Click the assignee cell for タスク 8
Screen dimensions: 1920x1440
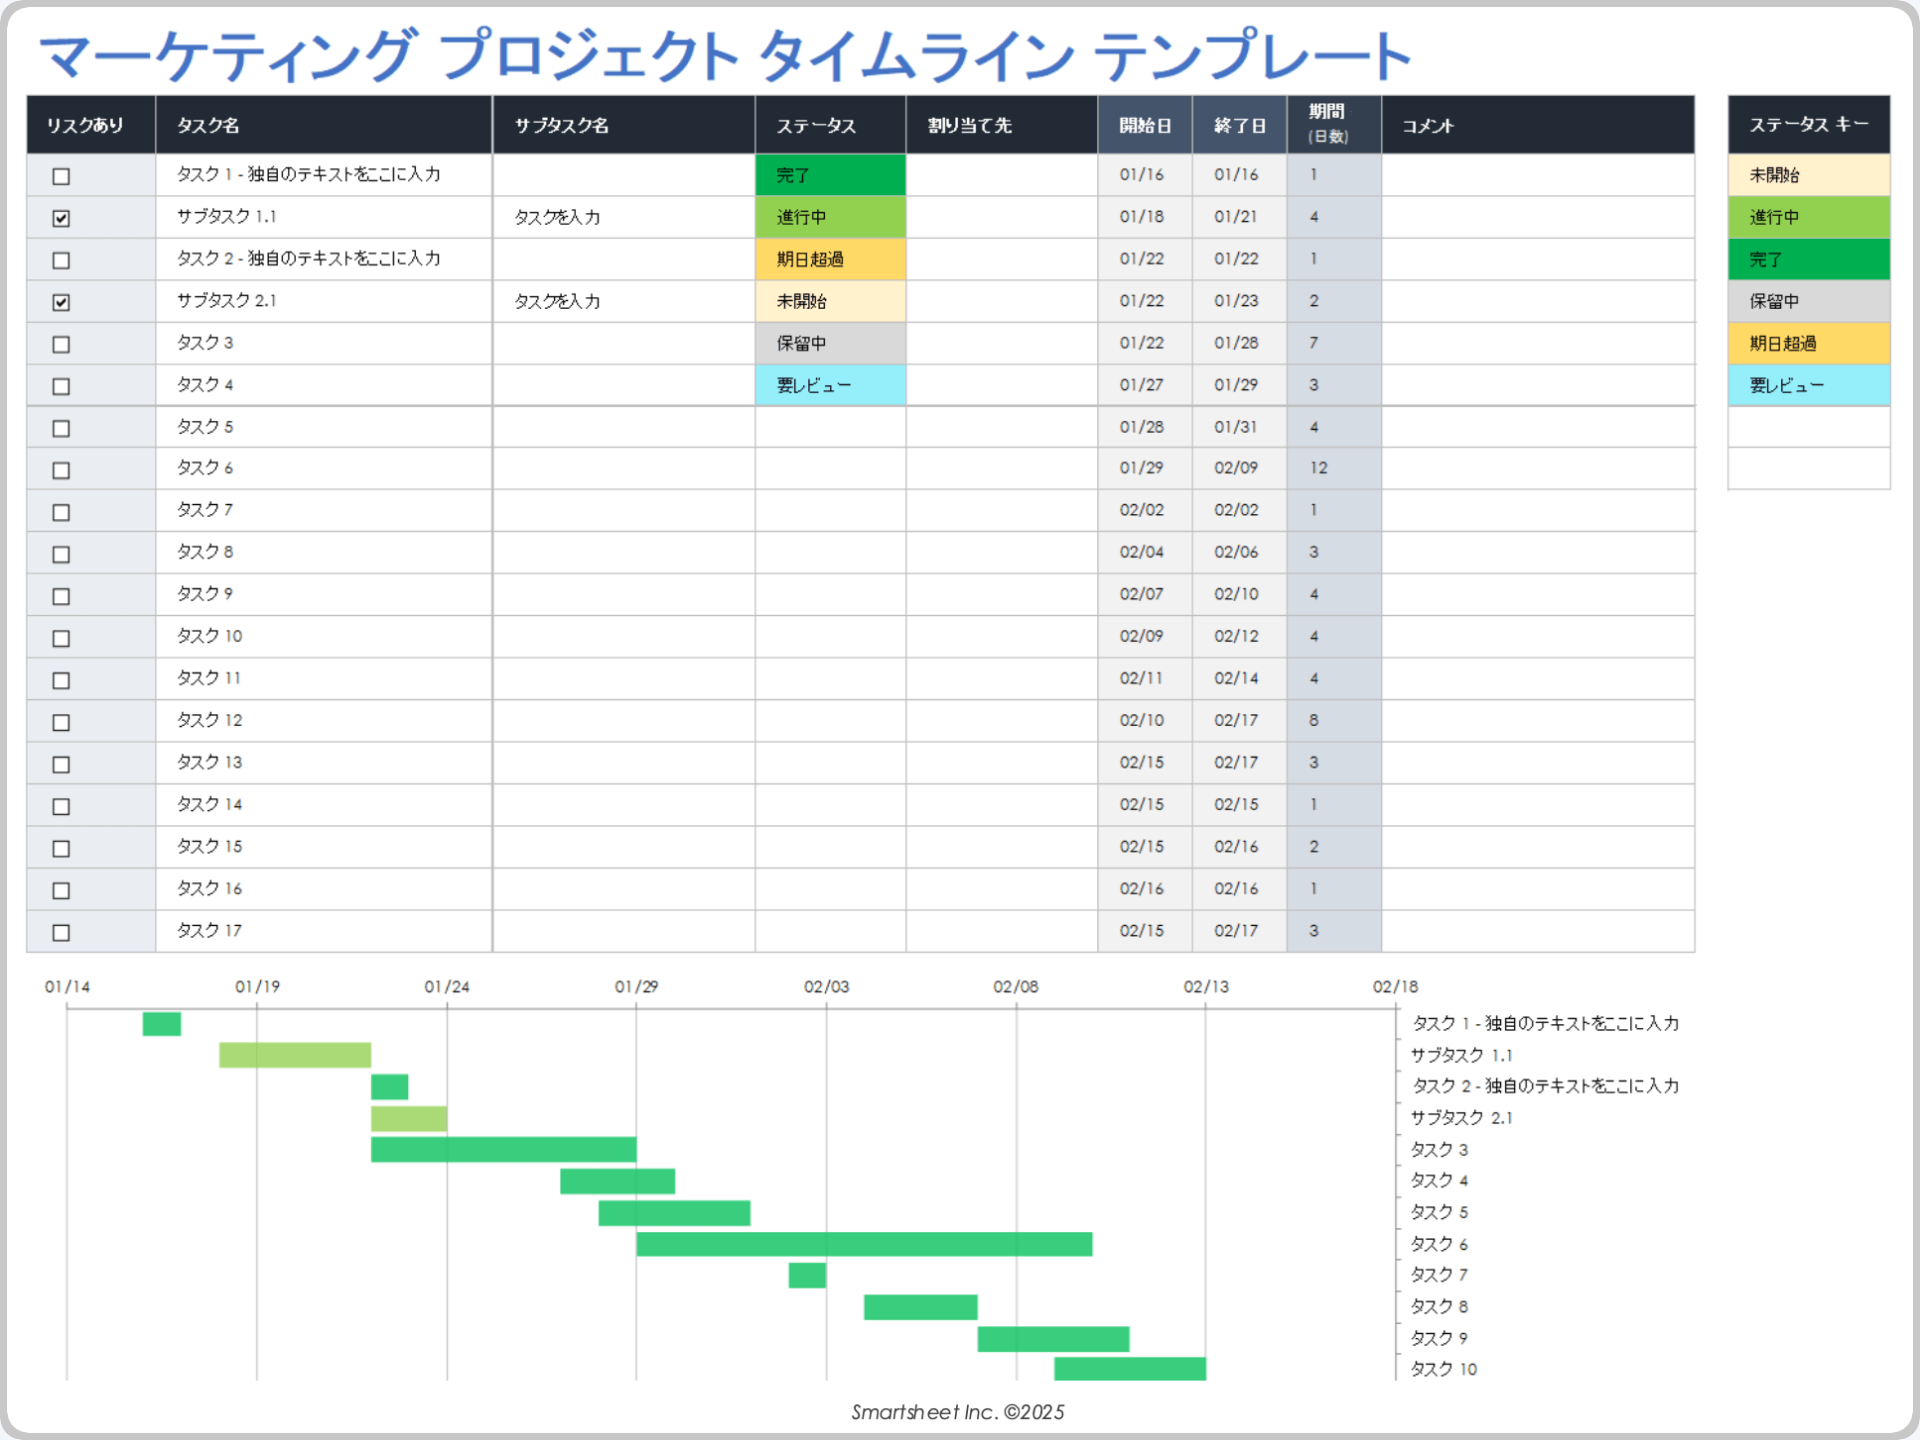pyautogui.click(x=1002, y=552)
